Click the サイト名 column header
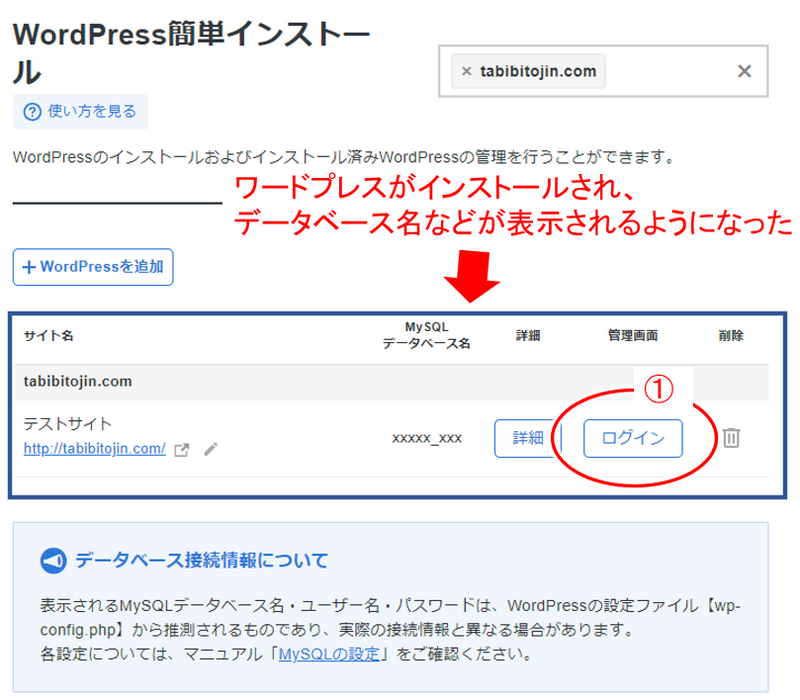This screenshot has width=800, height=700. 48,335
